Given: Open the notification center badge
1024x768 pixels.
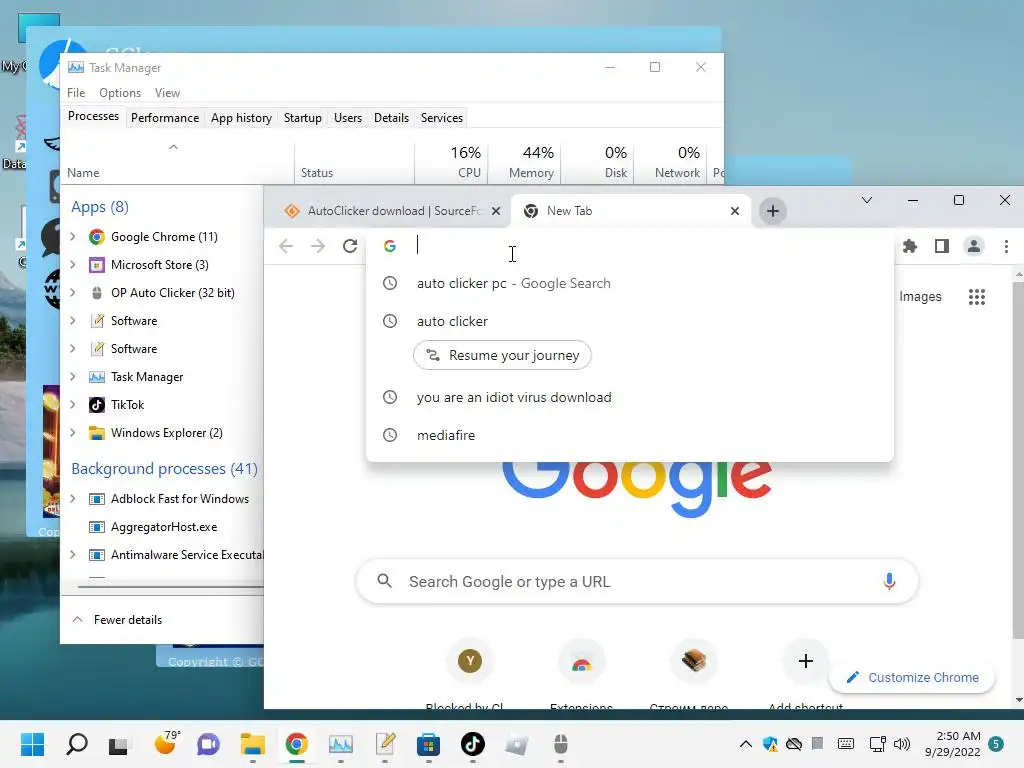Looking at the screenshot, I should point(996,744).
